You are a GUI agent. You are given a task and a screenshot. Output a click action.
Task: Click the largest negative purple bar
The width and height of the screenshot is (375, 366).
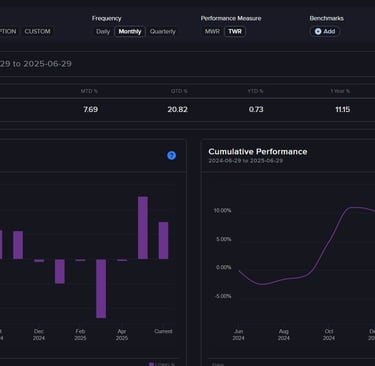101,289
